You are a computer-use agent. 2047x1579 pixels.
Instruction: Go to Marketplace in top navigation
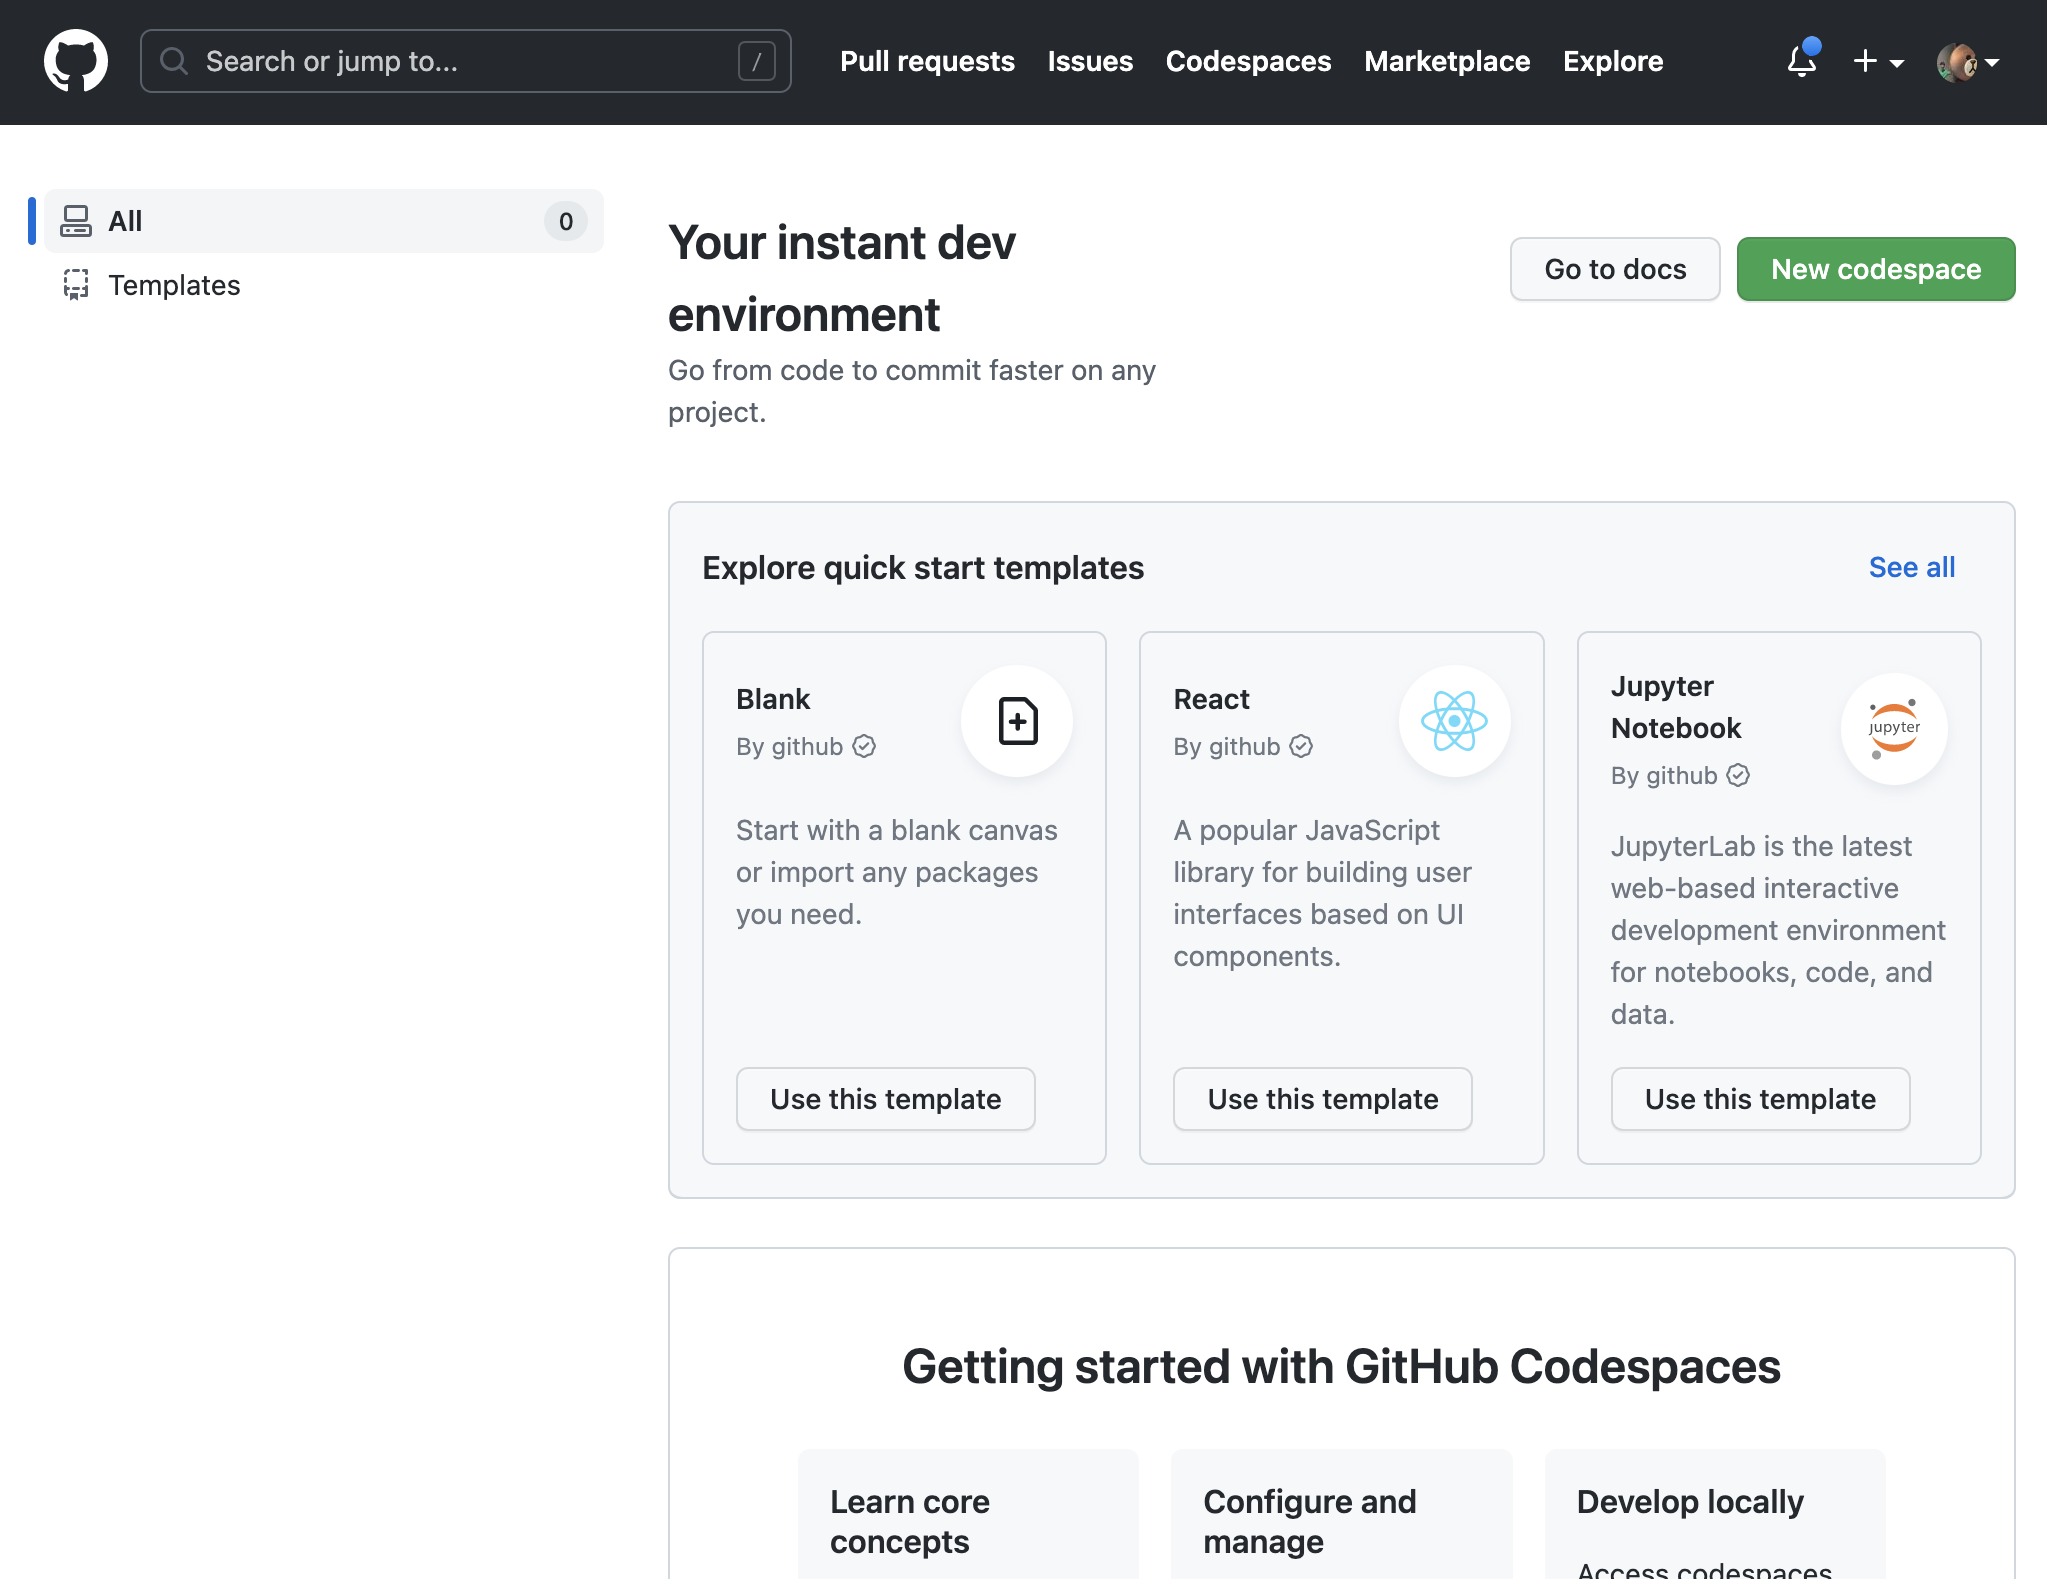[1446, 61]
